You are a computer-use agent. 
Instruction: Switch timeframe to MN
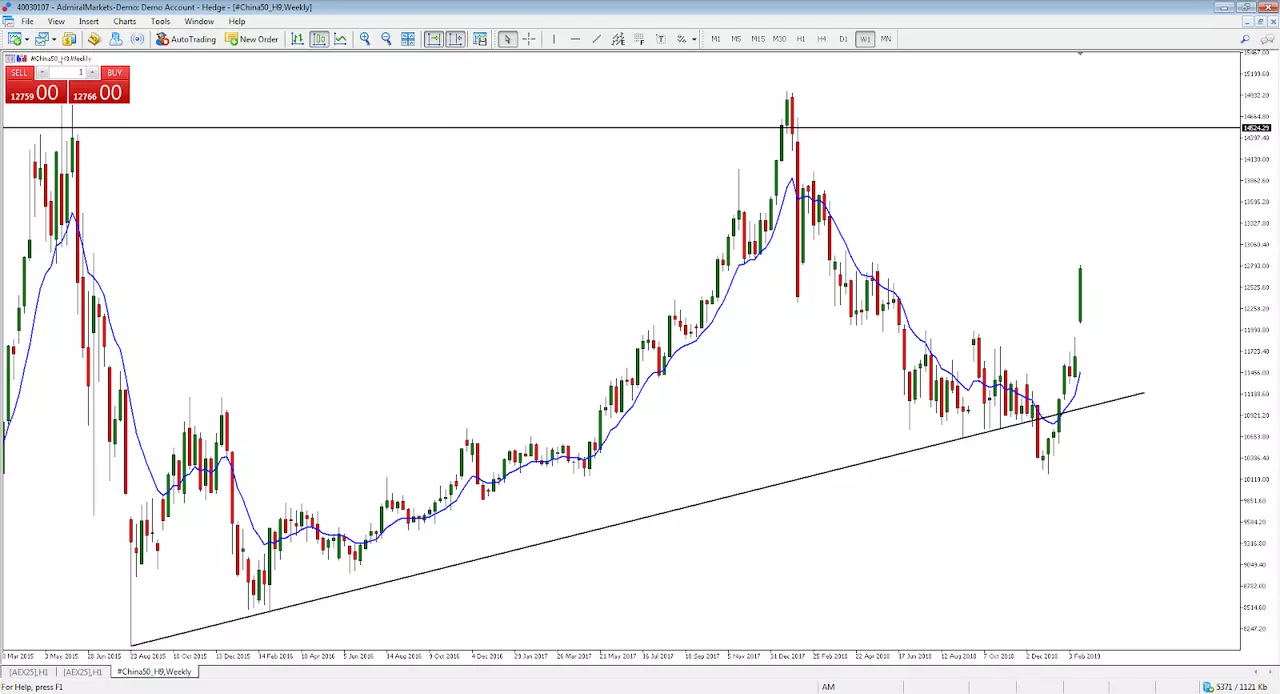886,39
